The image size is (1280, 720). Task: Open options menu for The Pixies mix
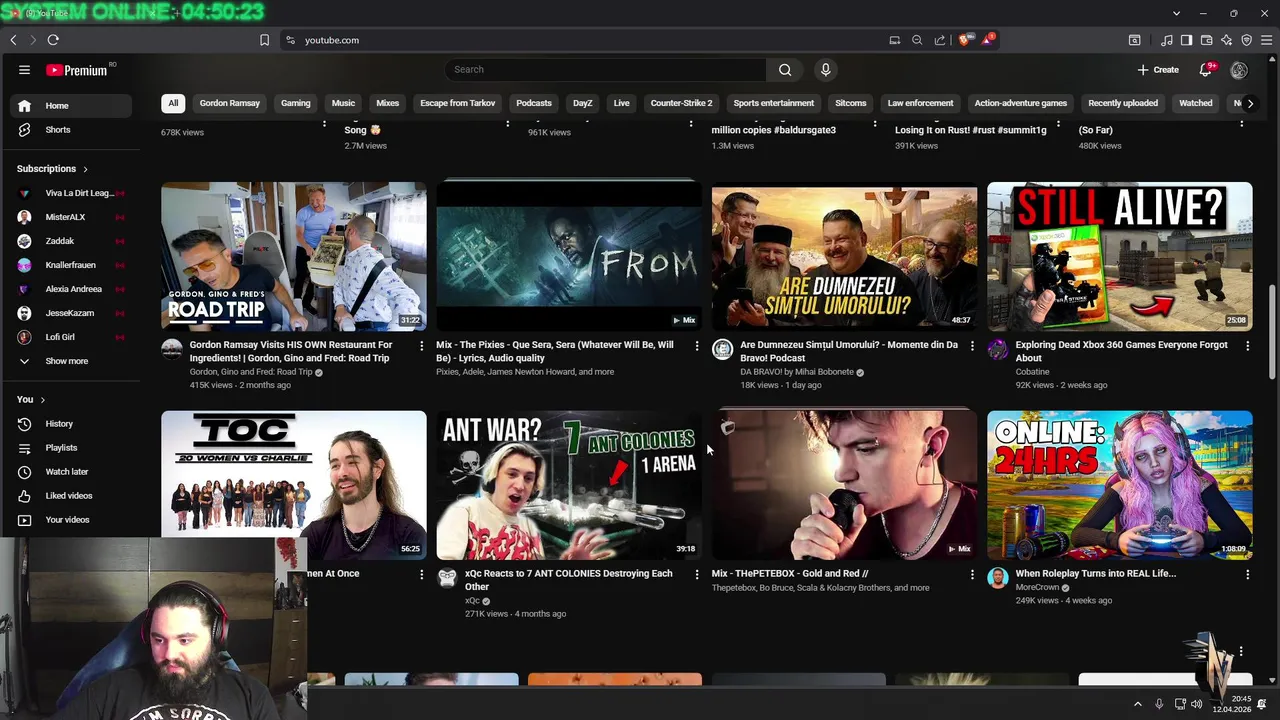697,346
